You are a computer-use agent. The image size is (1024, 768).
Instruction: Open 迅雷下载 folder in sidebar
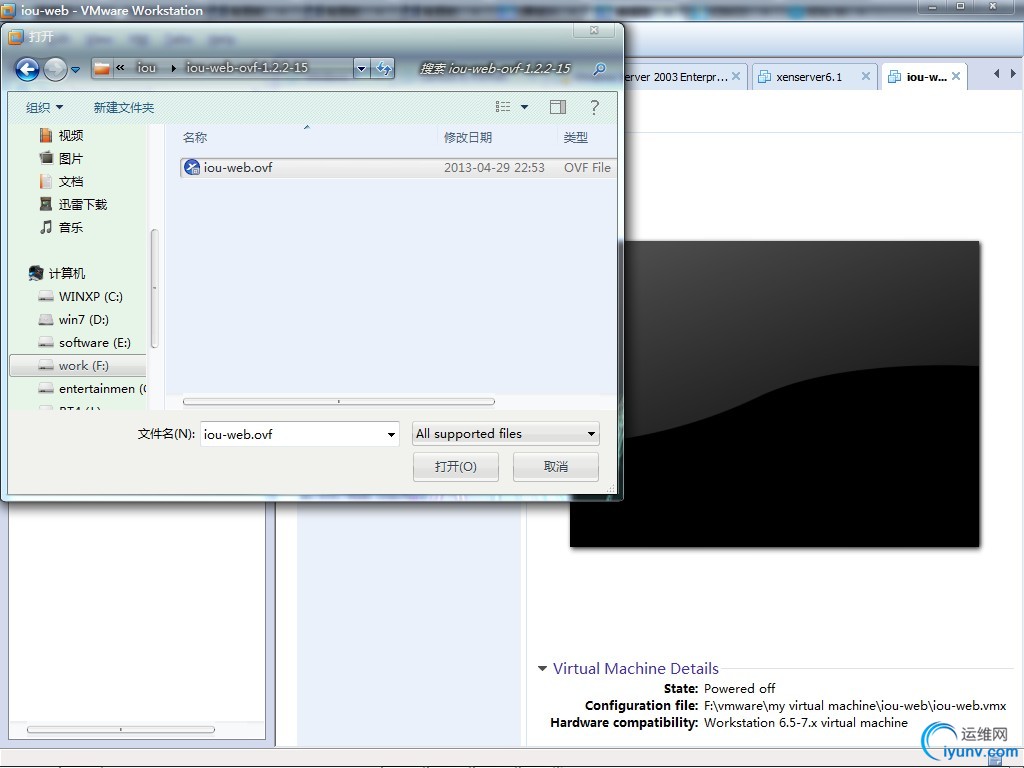pyautogui.click(x=73, y=204)
